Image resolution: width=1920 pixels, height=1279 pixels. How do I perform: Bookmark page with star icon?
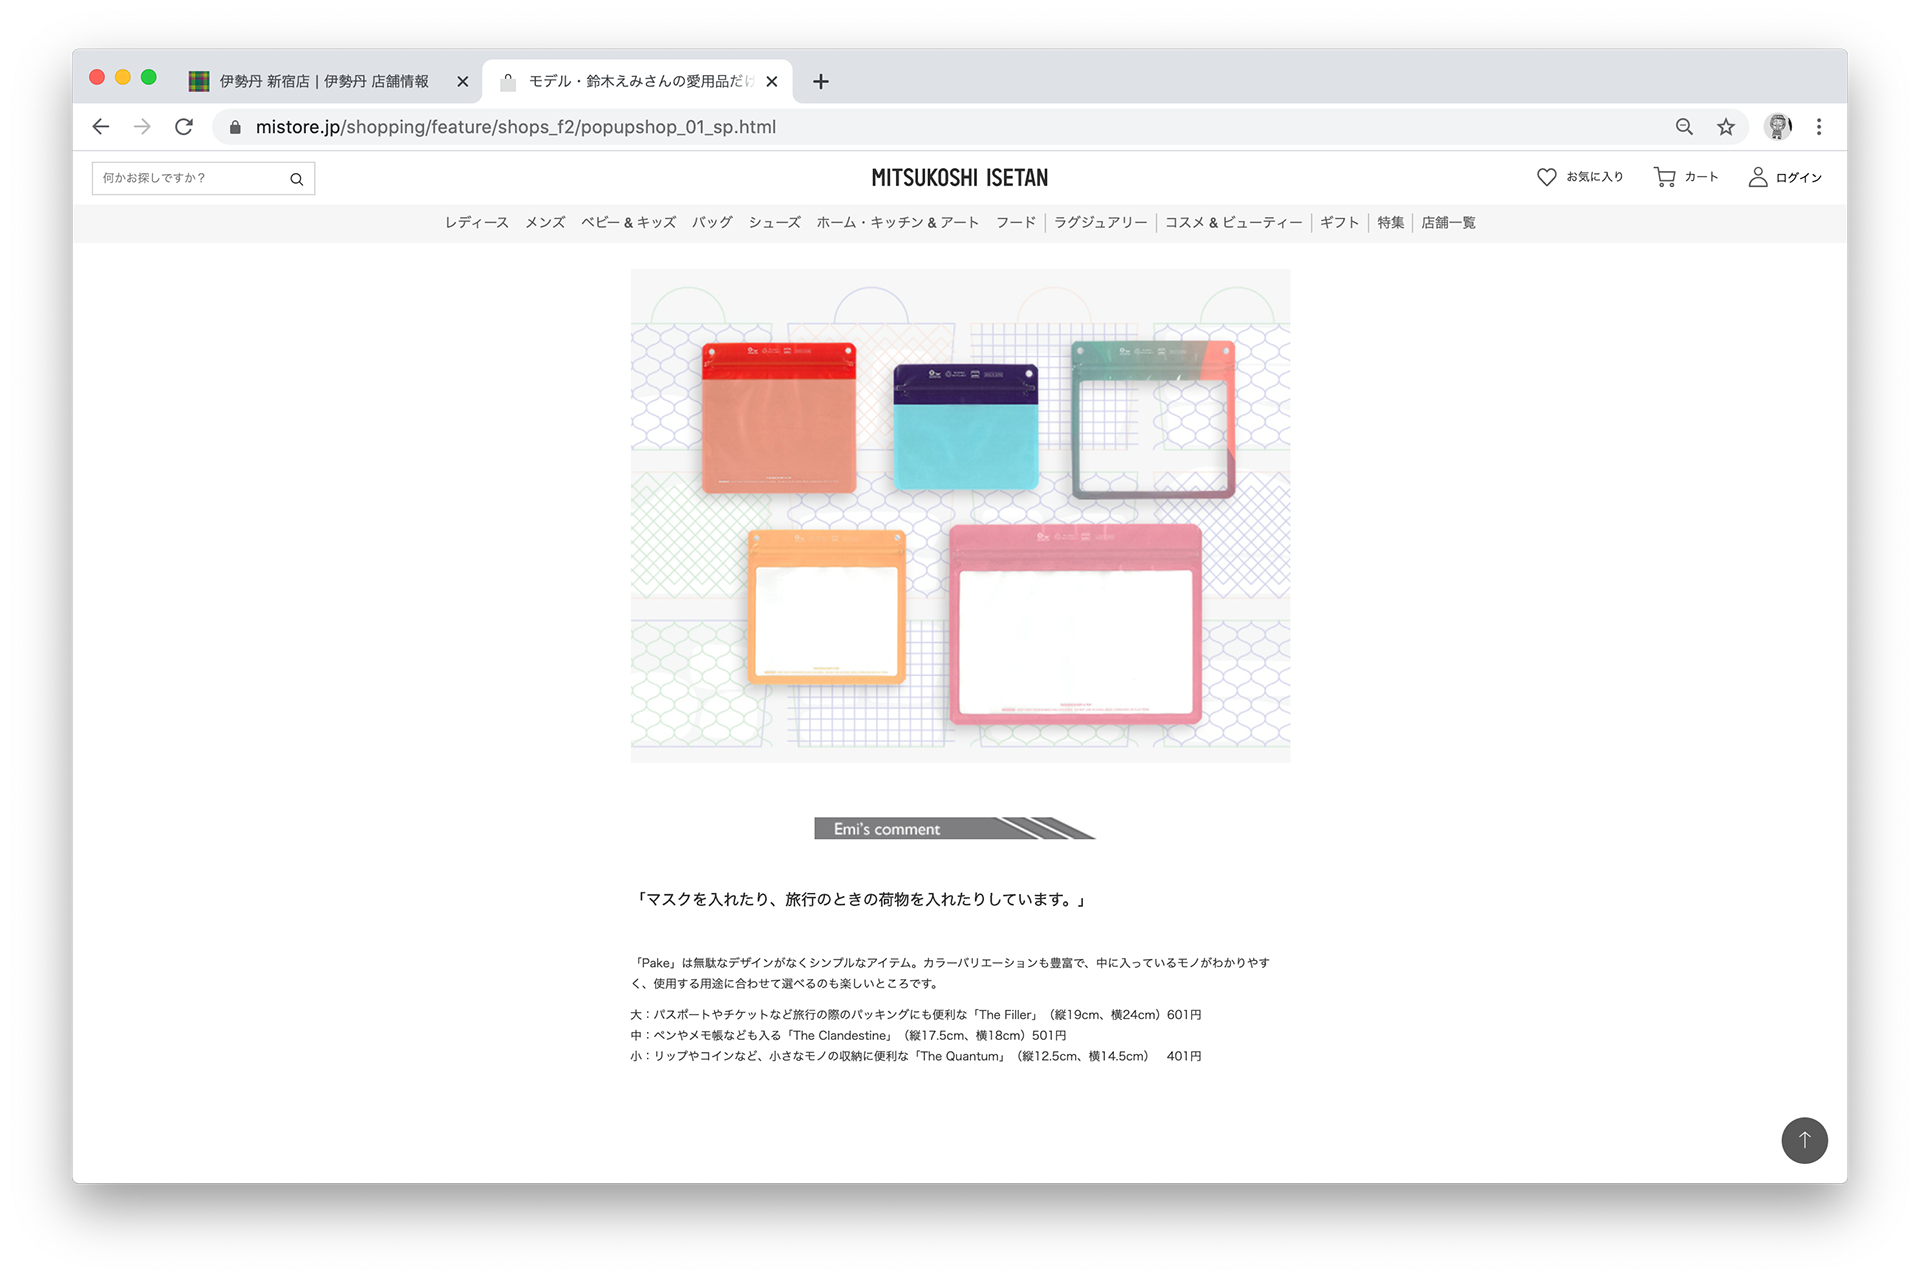tap(1726, 127)
